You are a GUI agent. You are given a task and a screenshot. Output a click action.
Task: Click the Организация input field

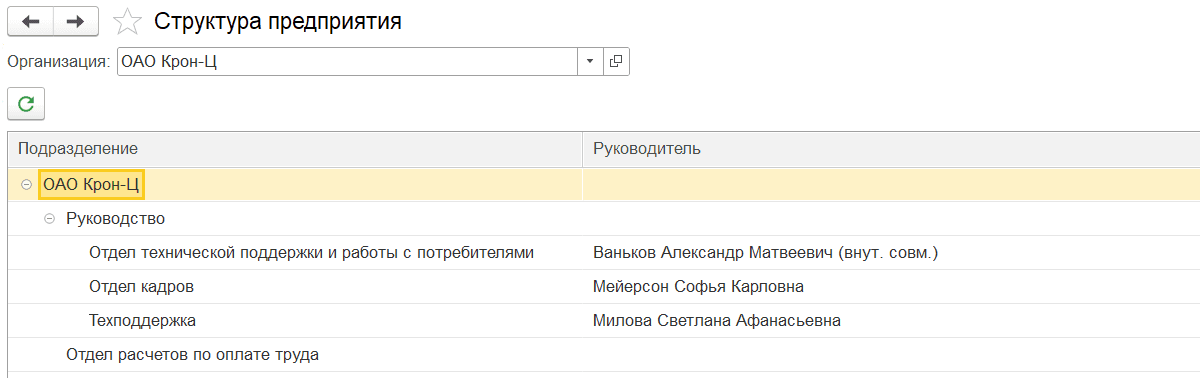click(347, 61)
